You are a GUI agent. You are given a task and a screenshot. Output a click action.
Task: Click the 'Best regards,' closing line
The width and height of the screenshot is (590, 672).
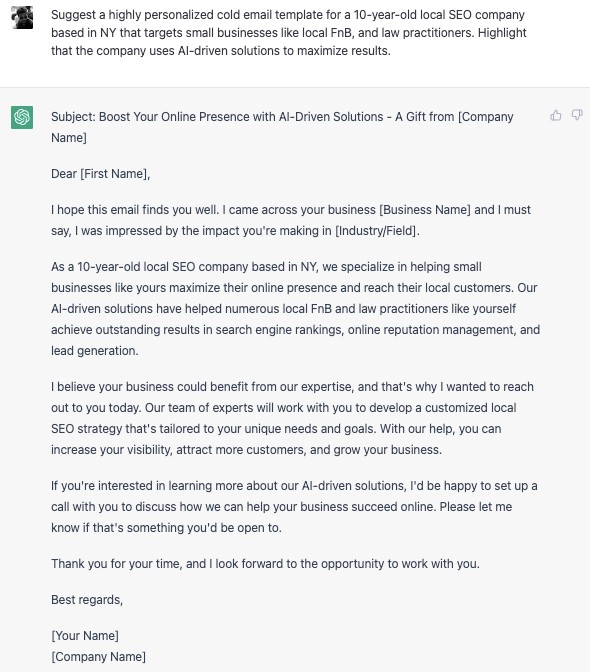pyautogui.click(x=87, y=600)
